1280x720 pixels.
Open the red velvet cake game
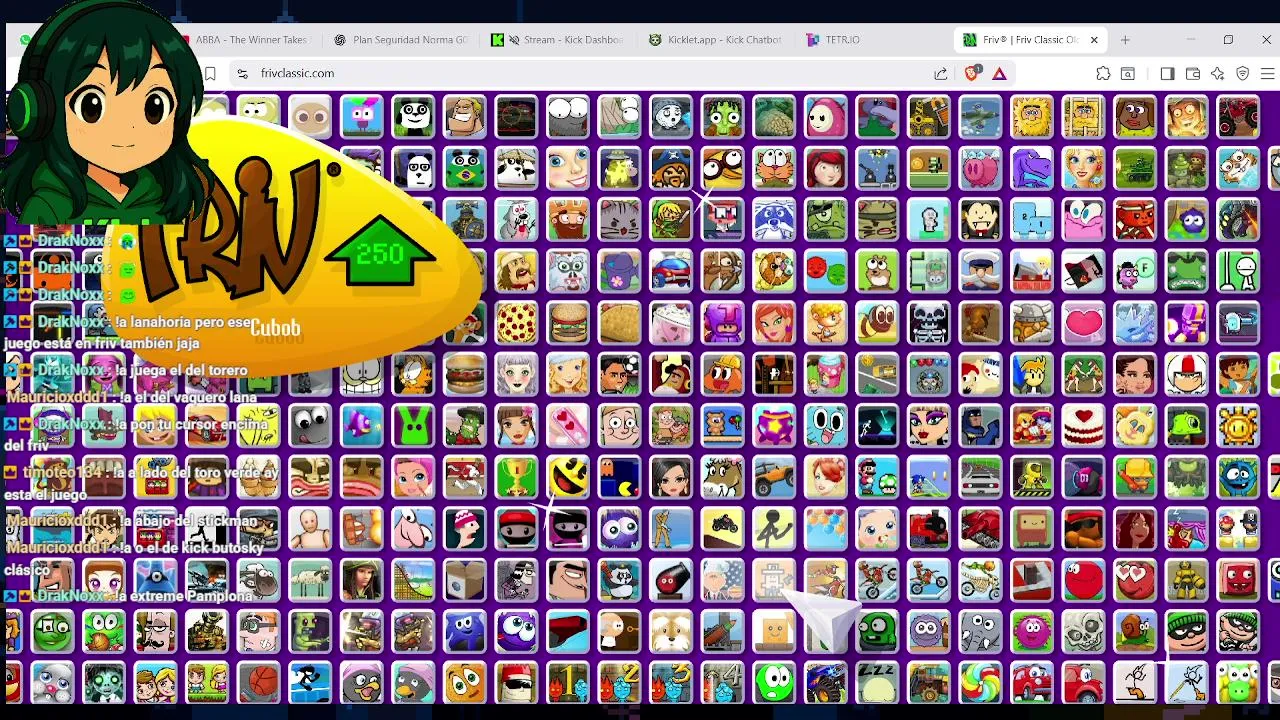[x=1083, y=425]
